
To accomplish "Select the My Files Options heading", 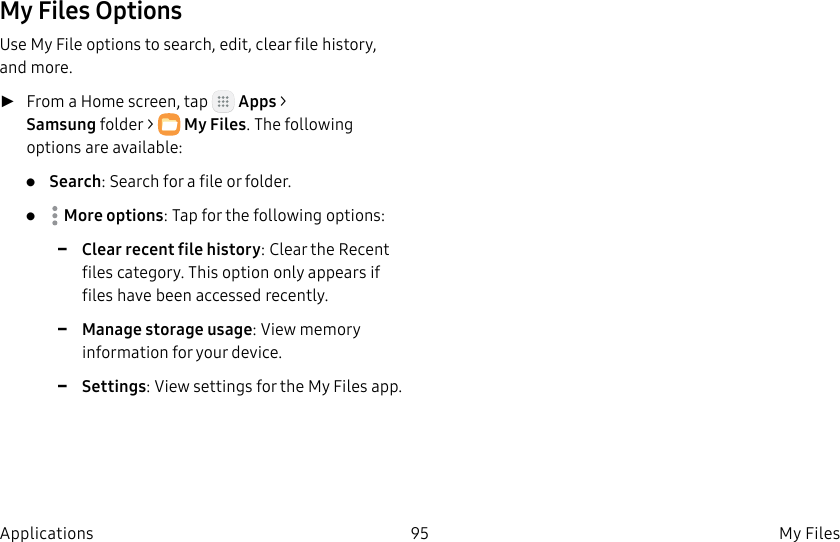I will [91, 12].
